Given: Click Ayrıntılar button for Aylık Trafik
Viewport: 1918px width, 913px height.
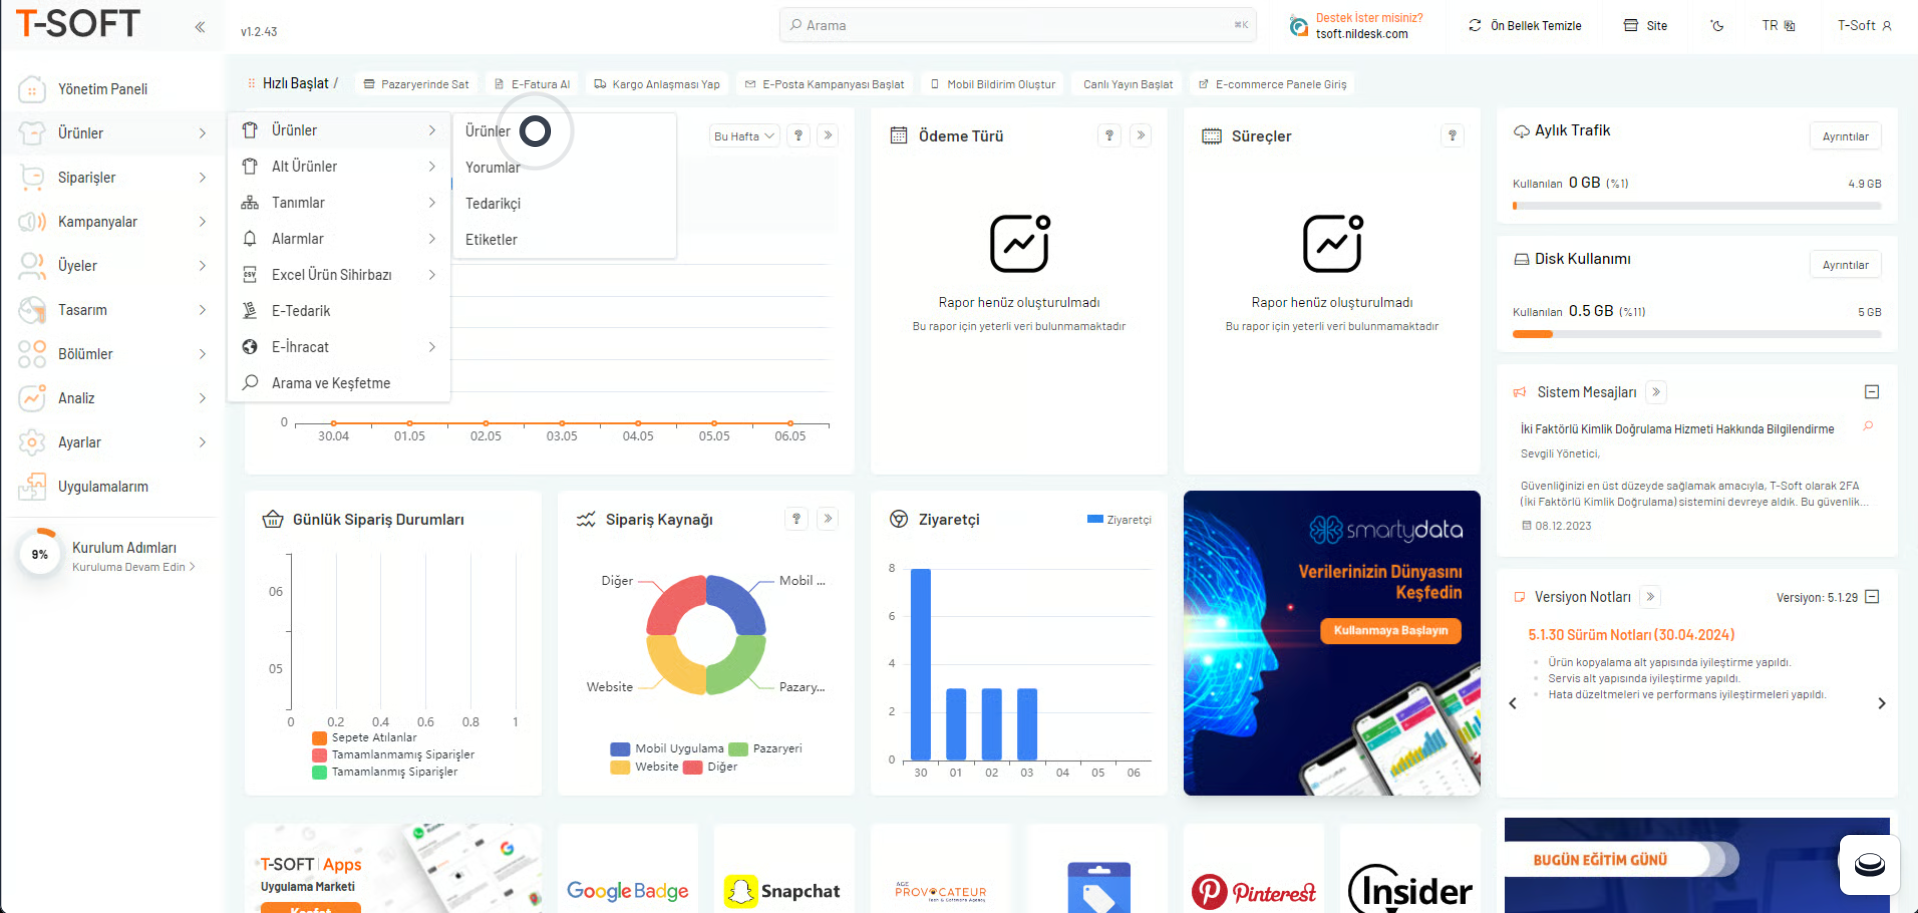Looking at the screenshot, I should [1845, 137].
